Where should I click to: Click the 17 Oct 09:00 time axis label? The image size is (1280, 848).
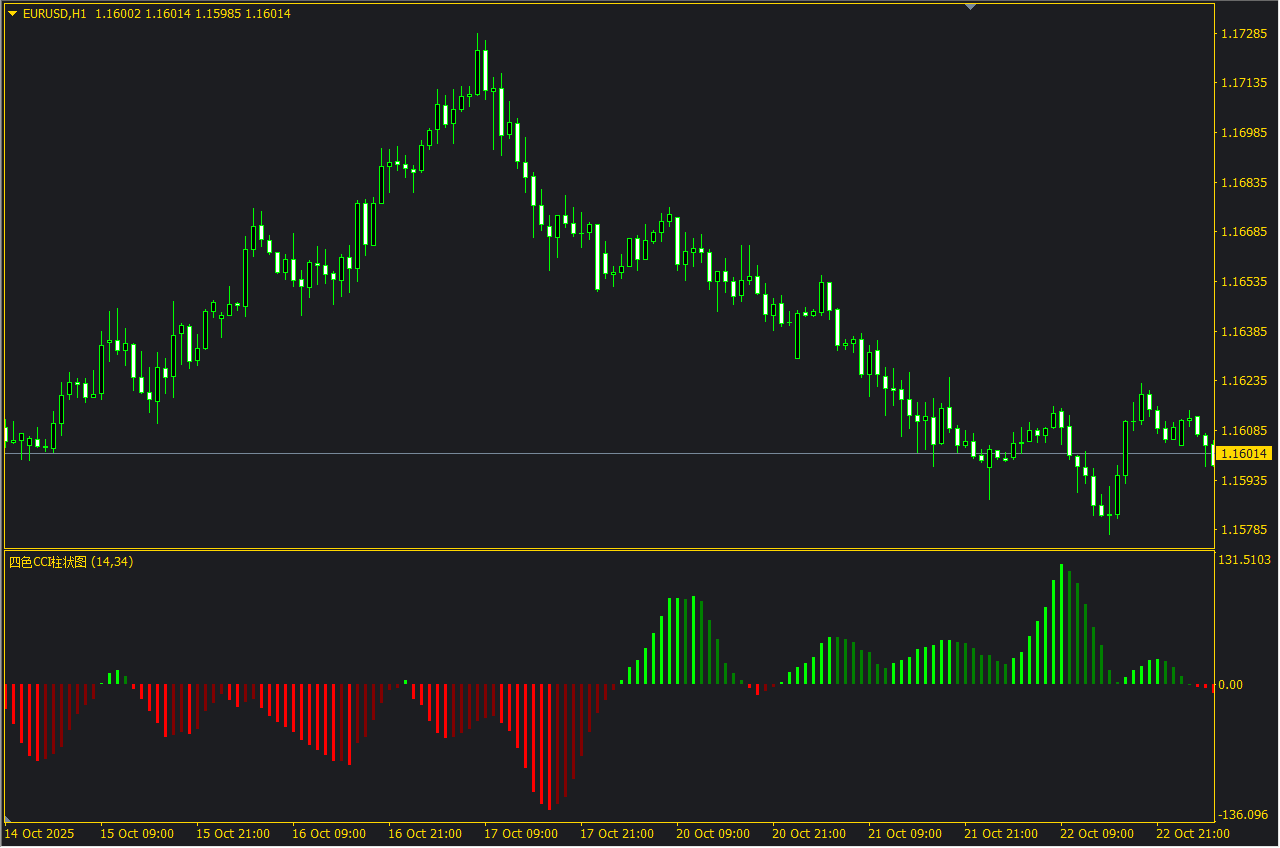(x=521, y=833)
